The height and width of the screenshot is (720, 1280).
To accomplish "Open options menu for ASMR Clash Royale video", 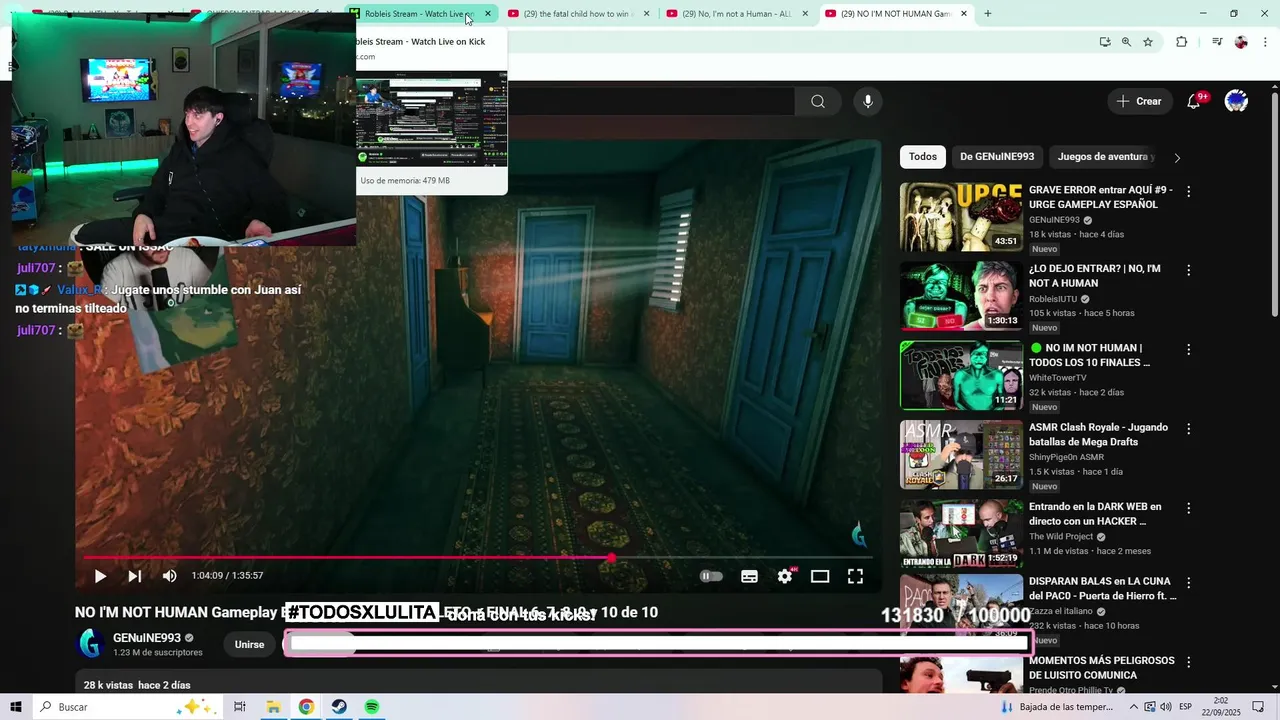I will click(x=1189, y=429).
